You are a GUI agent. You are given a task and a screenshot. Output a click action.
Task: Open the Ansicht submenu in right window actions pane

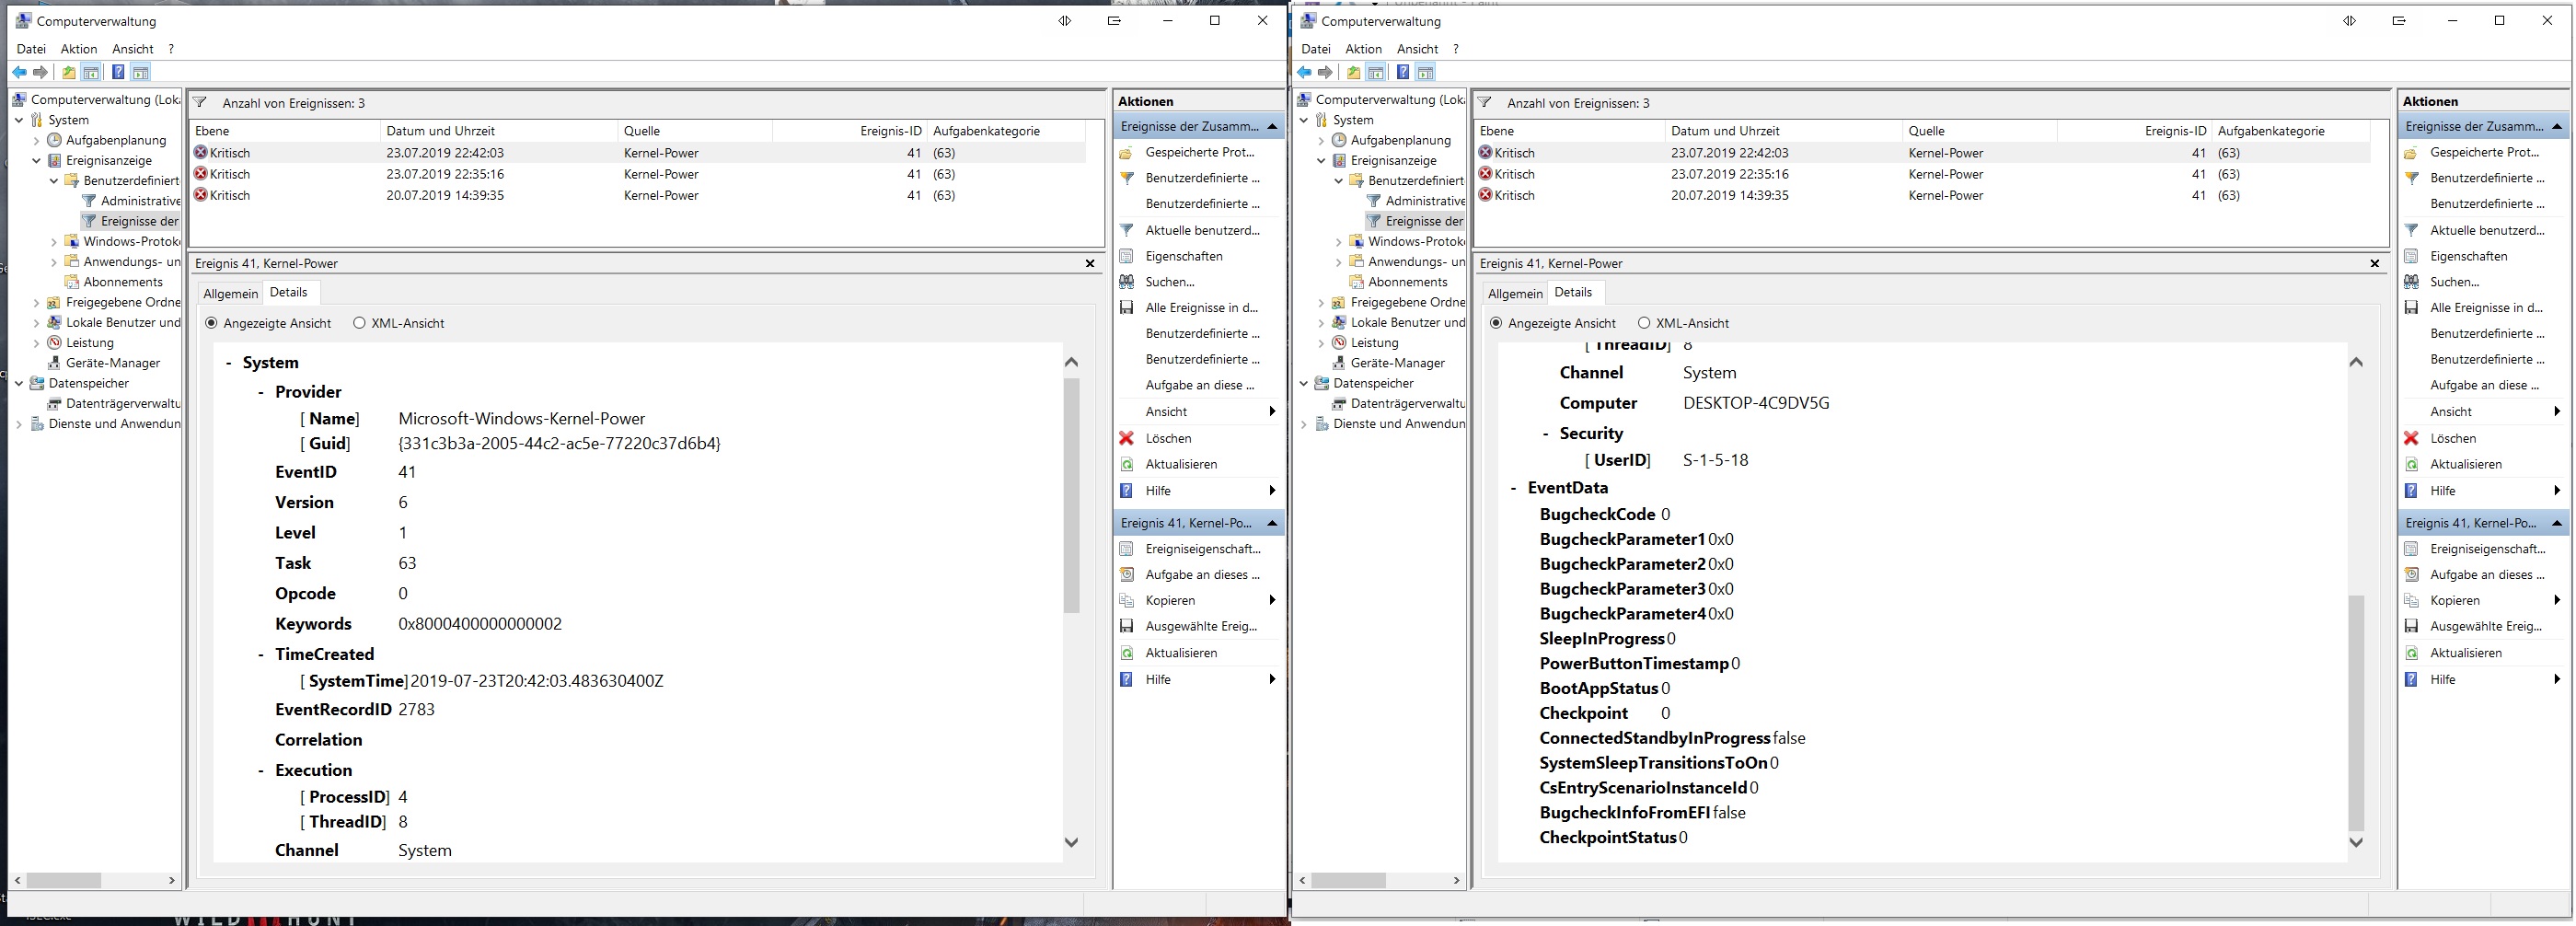(2483, 412)
